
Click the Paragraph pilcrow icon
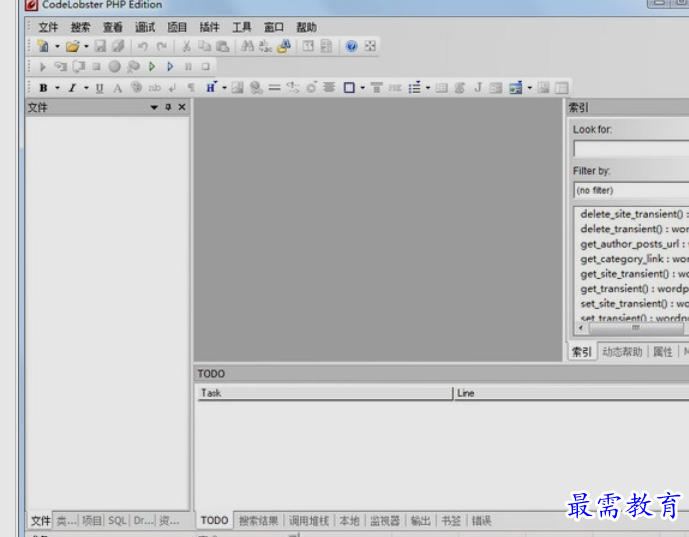pyautogui.click(x=191, y=88)
